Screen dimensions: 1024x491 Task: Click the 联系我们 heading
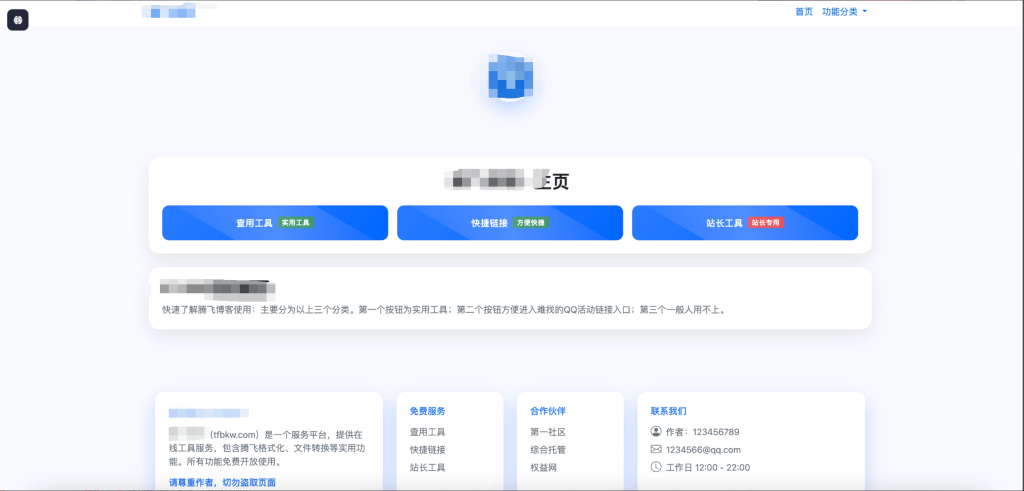pyautogui.click(x=669, y=411)
